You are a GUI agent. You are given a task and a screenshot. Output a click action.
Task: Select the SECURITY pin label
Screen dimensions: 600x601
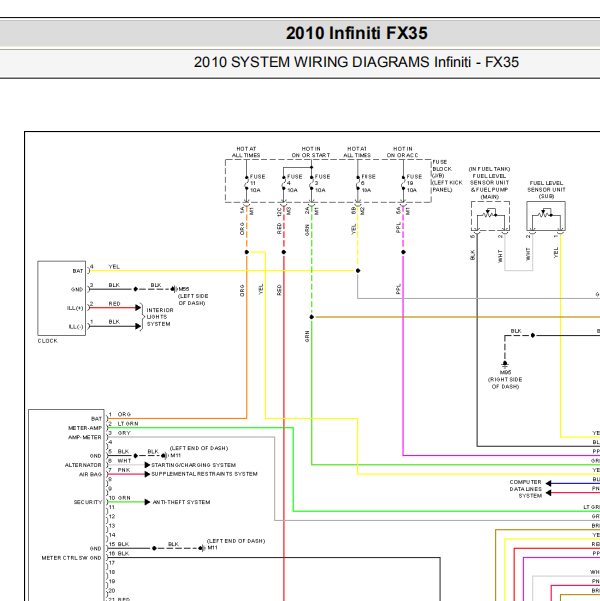pos(88,502)
